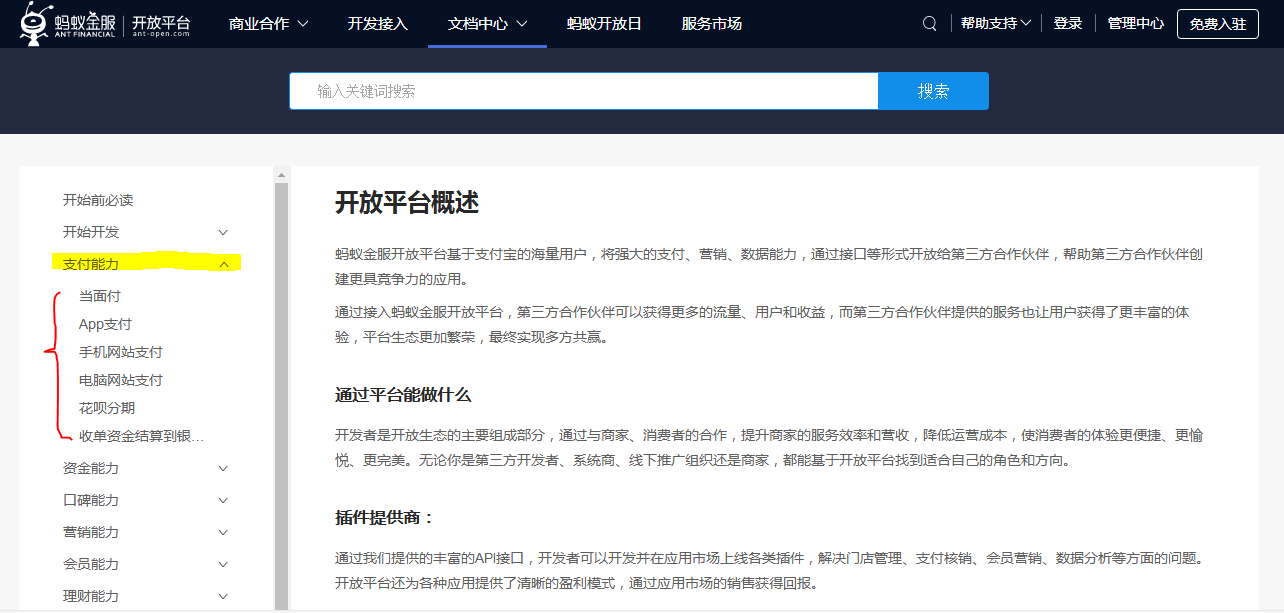Open the 当面付 sidebar item
The height and width of the screenshot is (613, 1284).
[x=100, y=296]
